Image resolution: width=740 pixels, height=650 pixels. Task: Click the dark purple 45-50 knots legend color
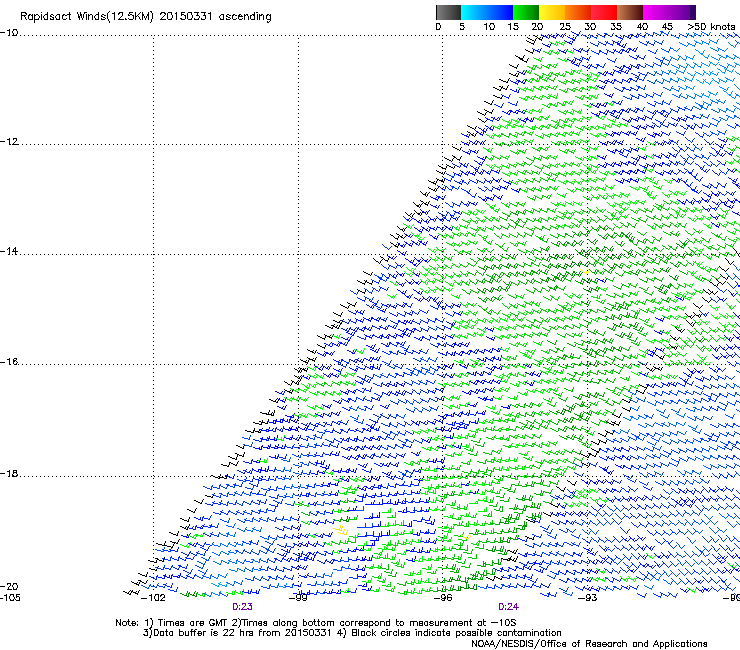682,12
